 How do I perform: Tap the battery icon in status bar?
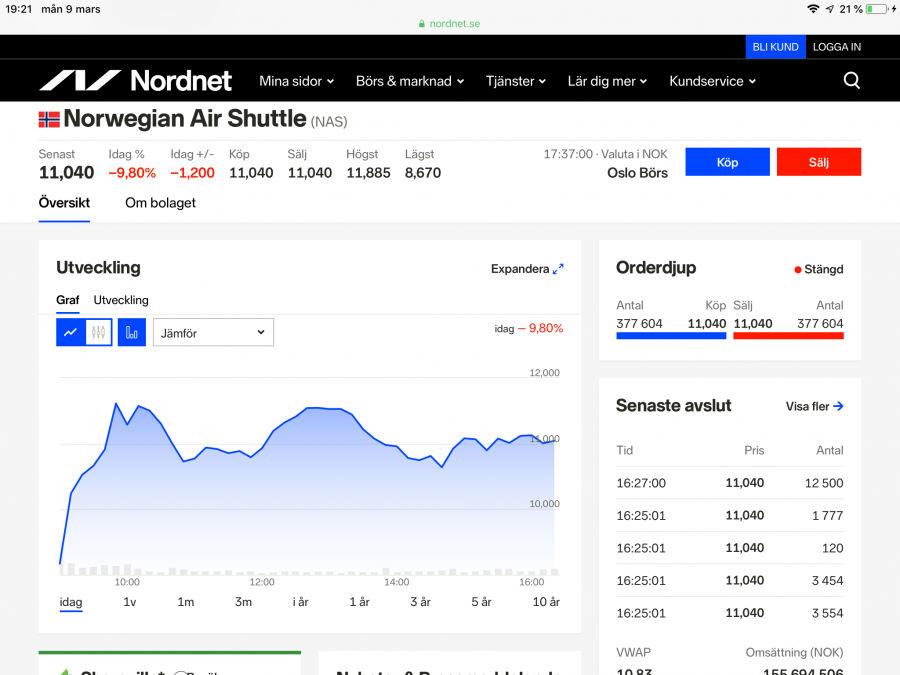[878, 9]
